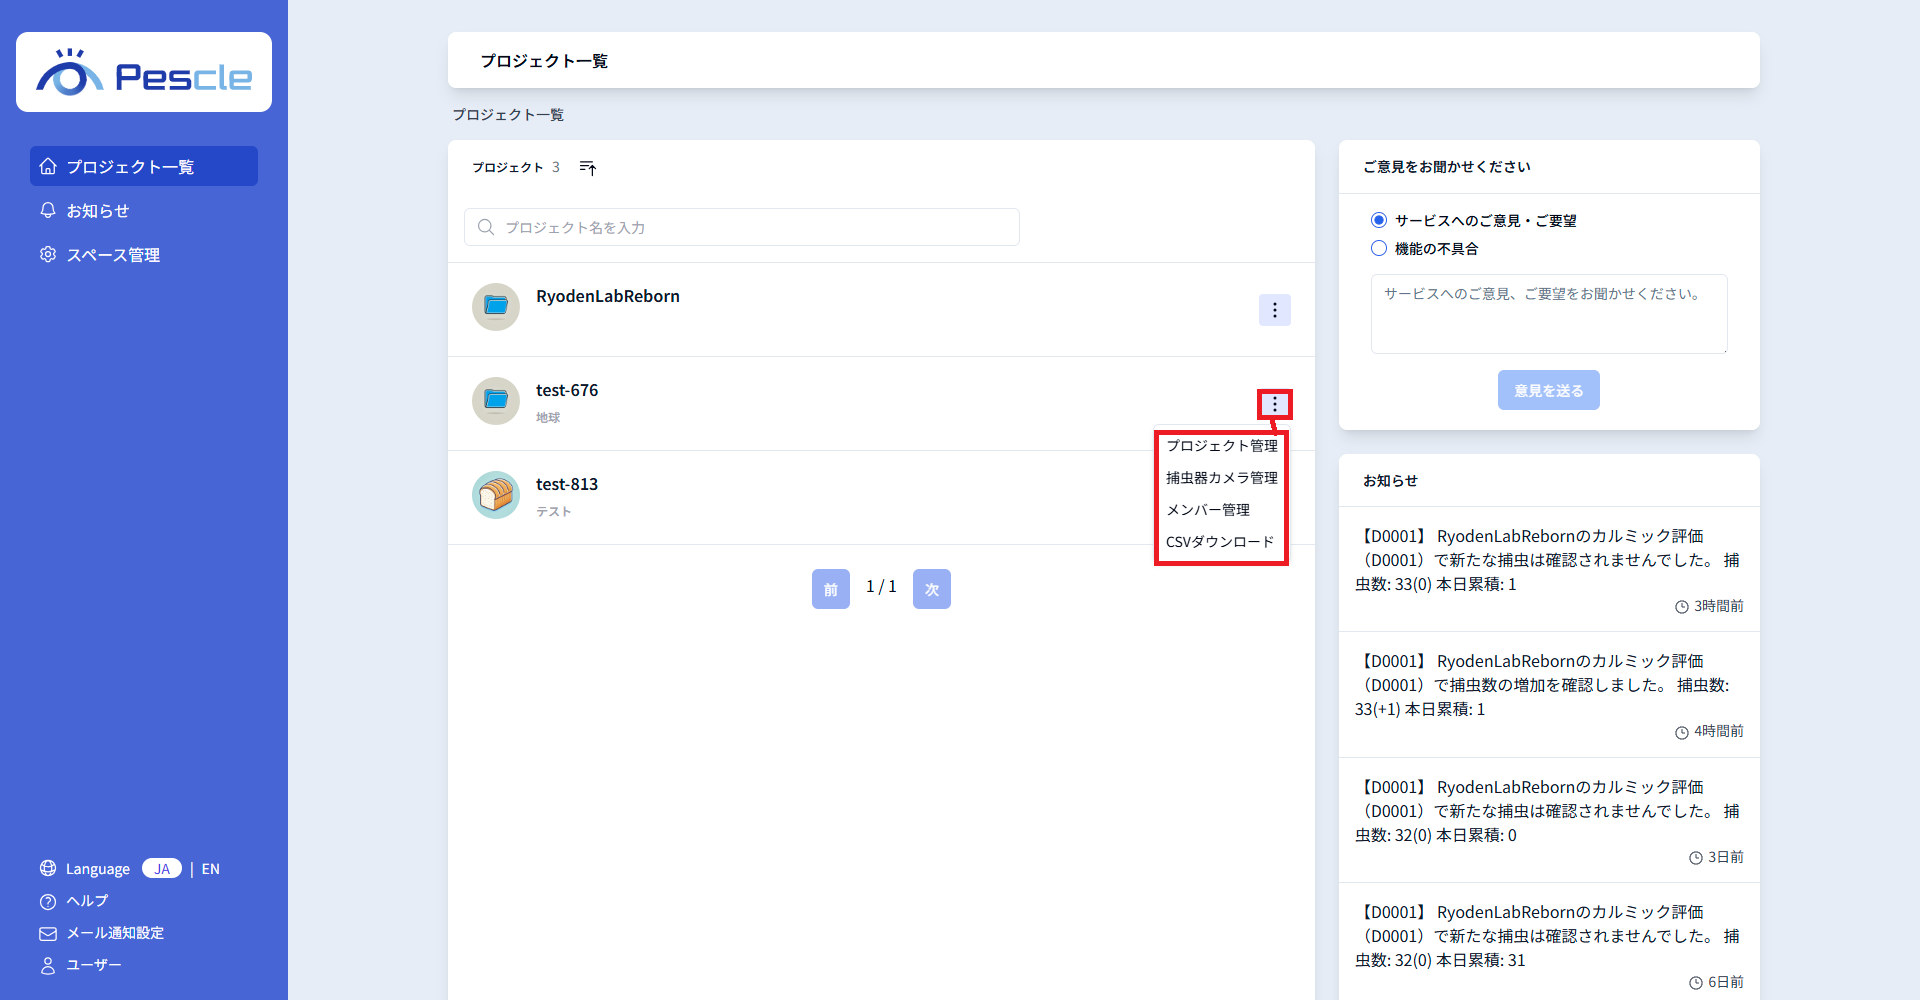Switch language to EN
The image size is (1920, 1000).
click(210, 869)
